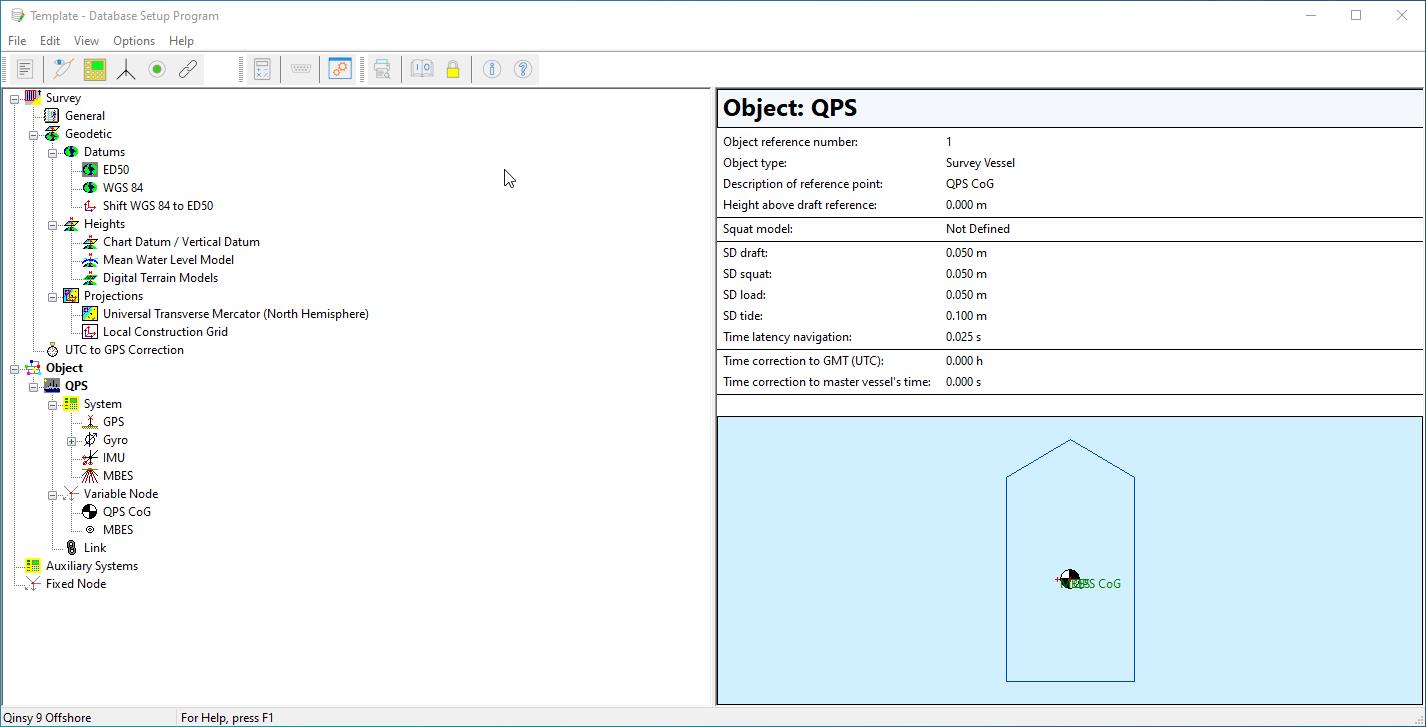Click the question mark help icon

click(x=523, y=69)
